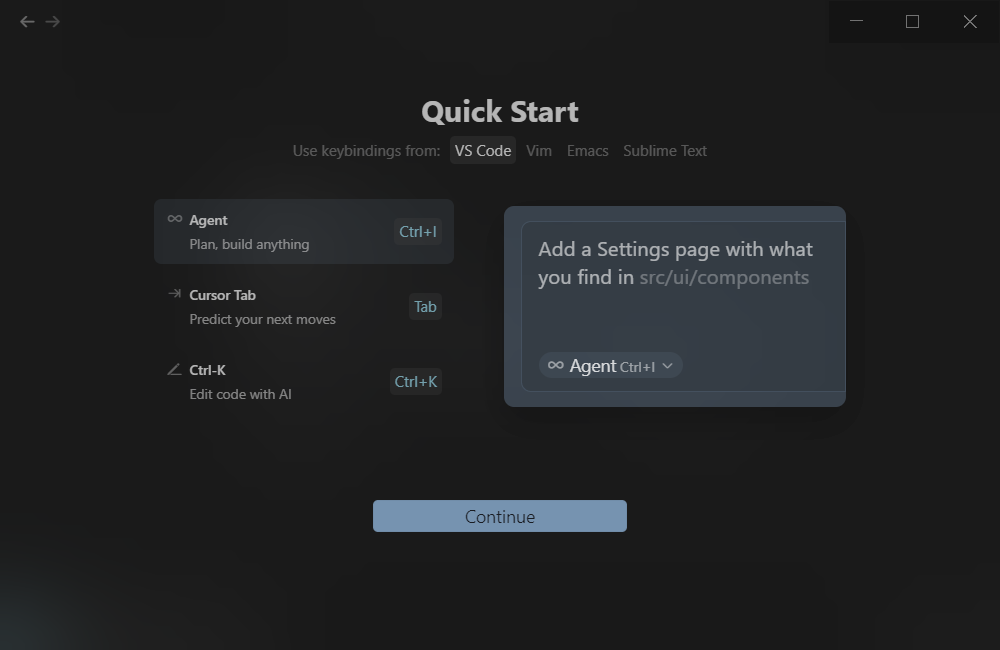Screen dimensions: 1000x650
Task: Click the 'Use keybindings from:' label
Action: (x=366, y=151)
